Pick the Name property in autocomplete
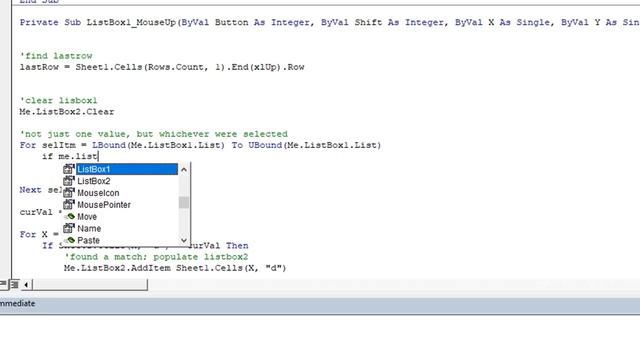This screenshot has height=360, width=640. tap(89, 228)
